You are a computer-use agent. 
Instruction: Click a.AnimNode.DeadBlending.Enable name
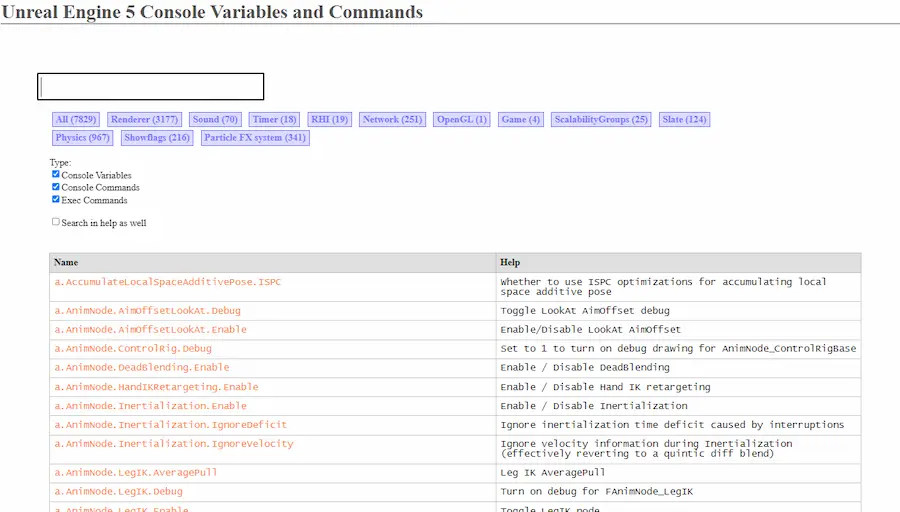pos(142,367)
